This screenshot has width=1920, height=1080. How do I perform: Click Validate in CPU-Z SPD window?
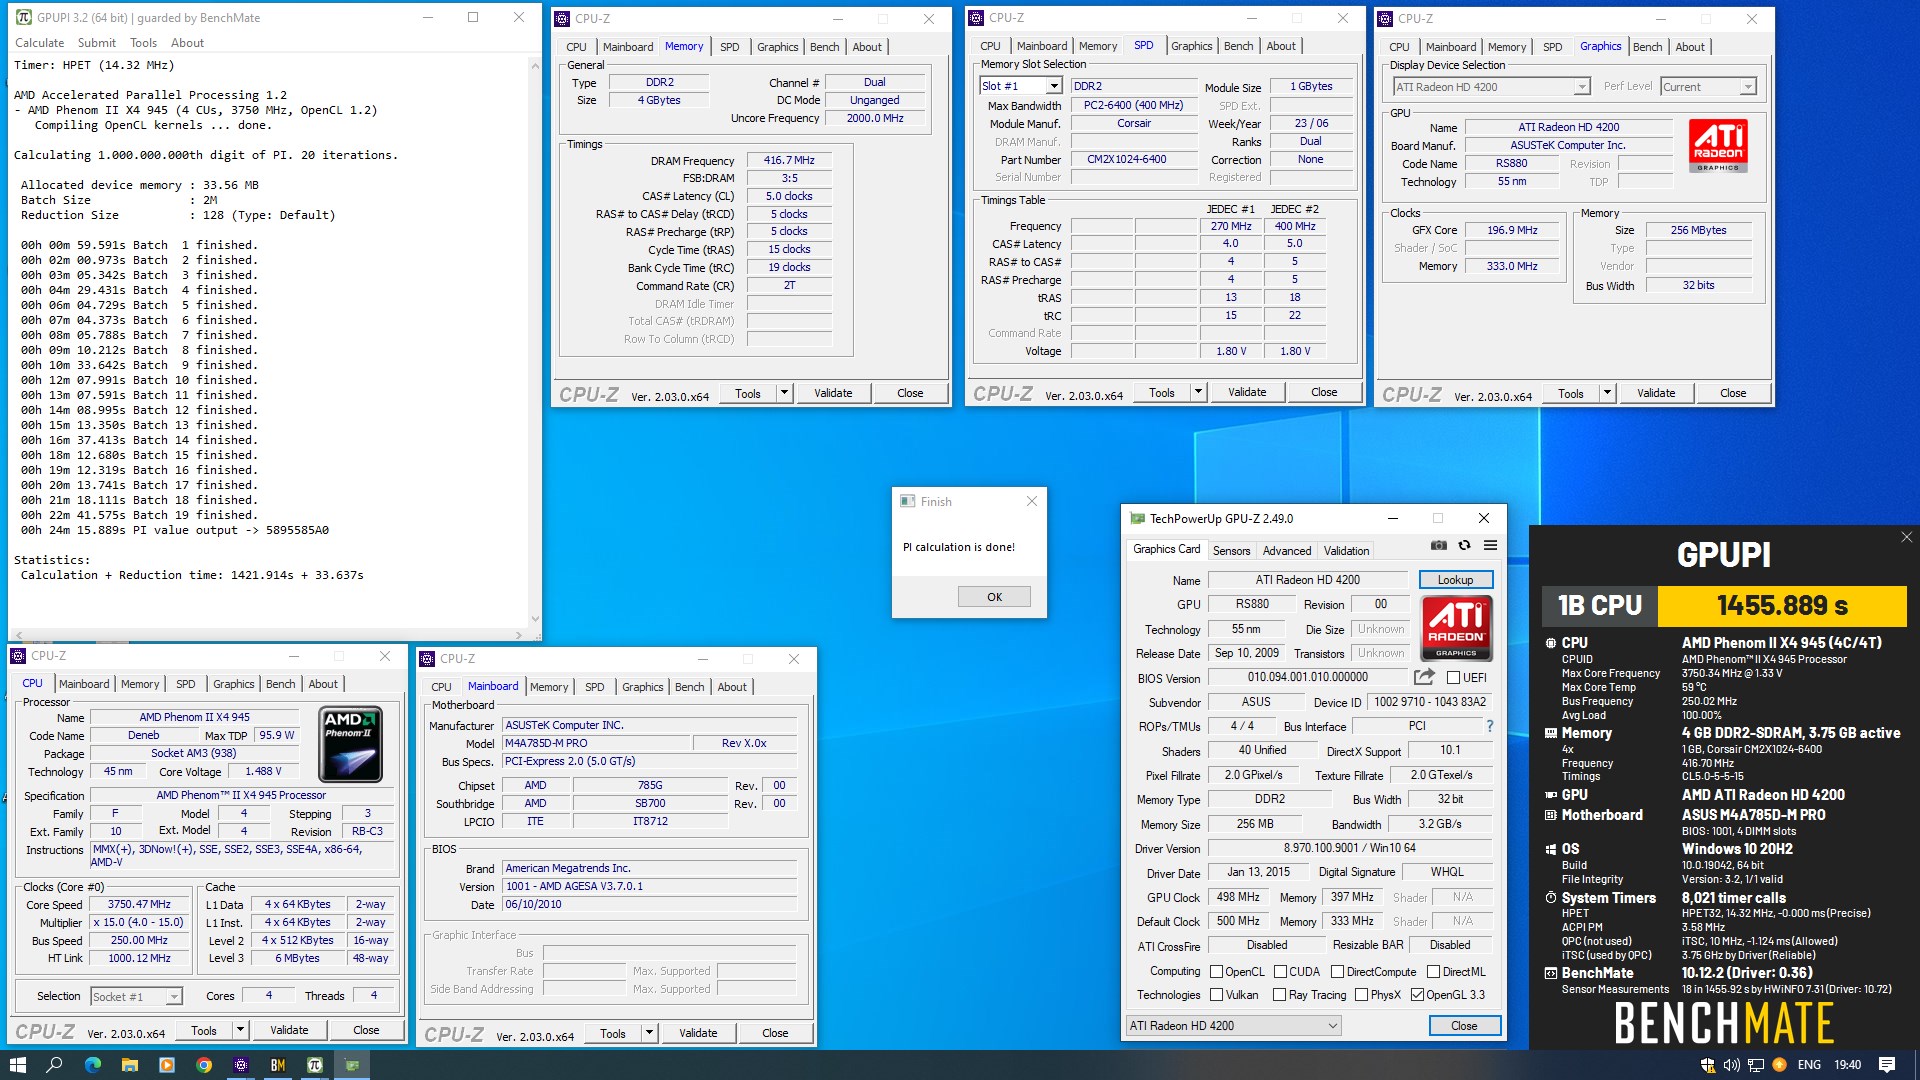point(1247,392)
